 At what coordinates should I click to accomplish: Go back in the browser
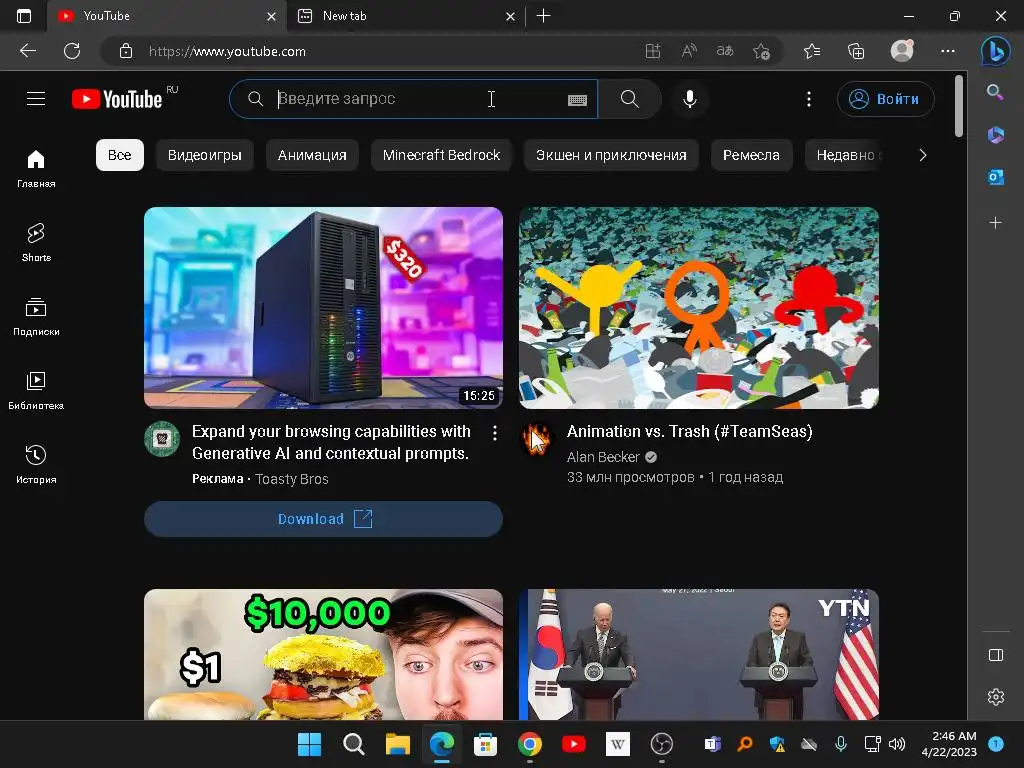28,51
